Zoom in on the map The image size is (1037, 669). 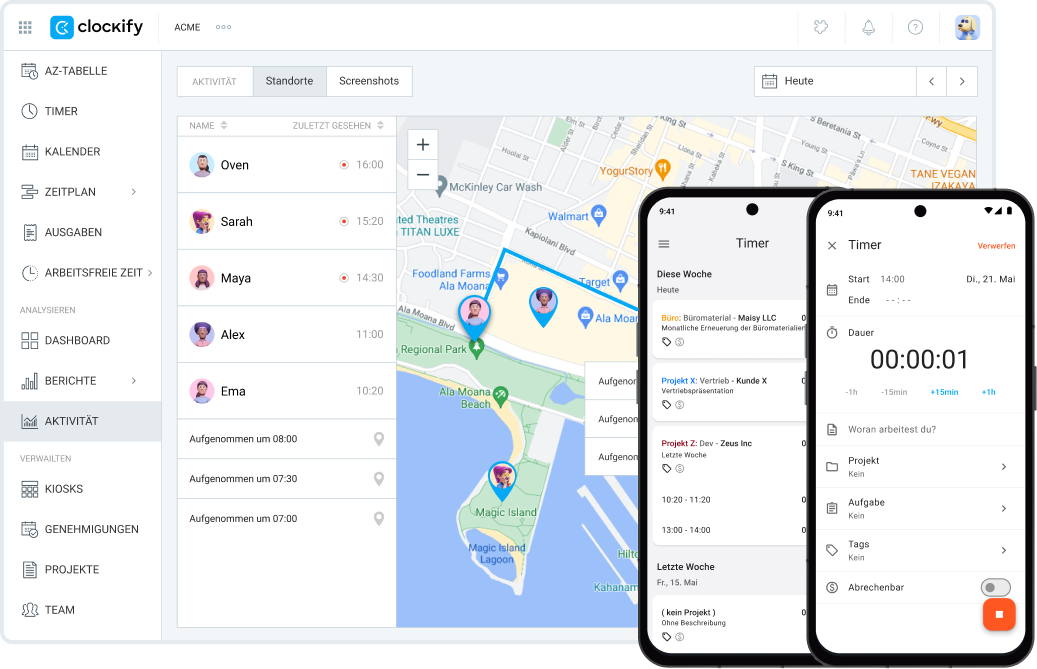point(423,144)
